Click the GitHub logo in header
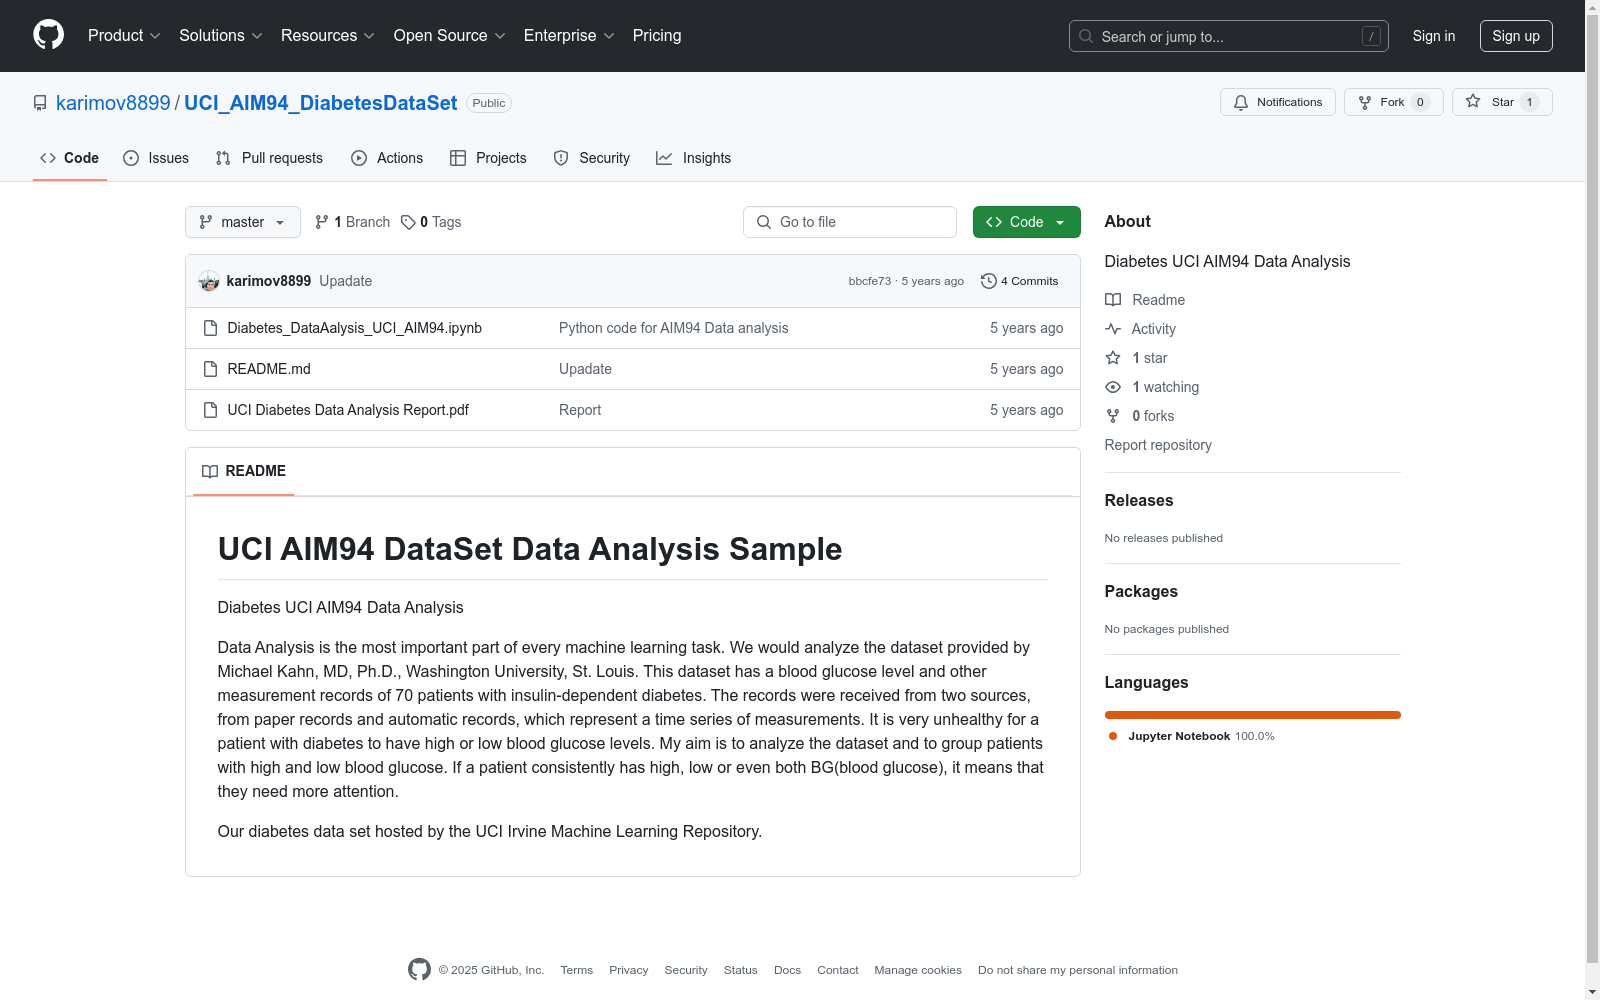The height and width of the screenshot is (1000, 1600). click(48, 35)
